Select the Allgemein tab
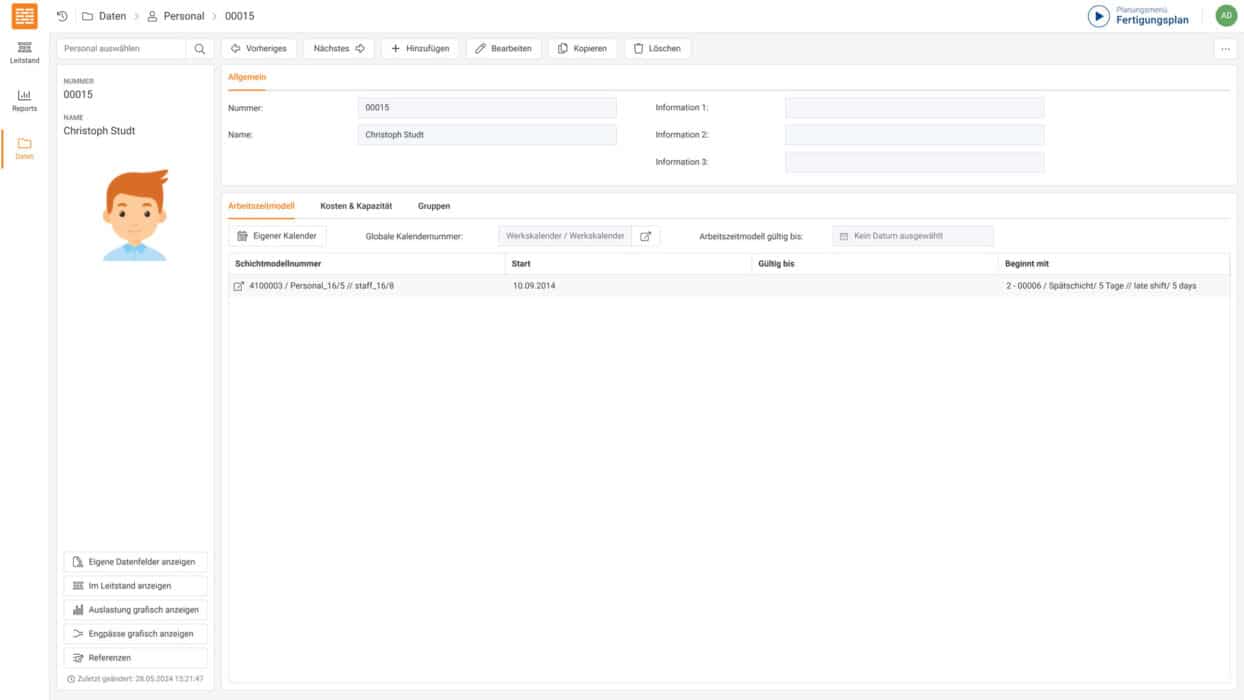 (247, 77)
